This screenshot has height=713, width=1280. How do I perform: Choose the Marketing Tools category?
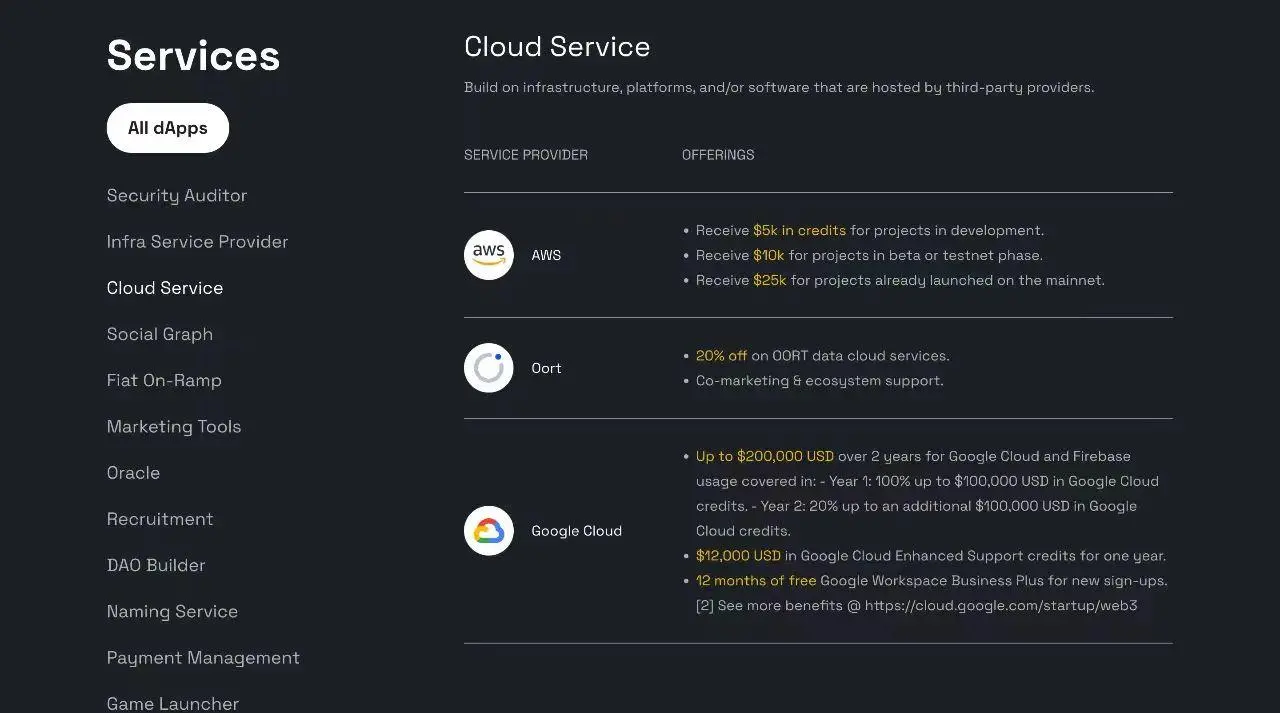point(174,426)
